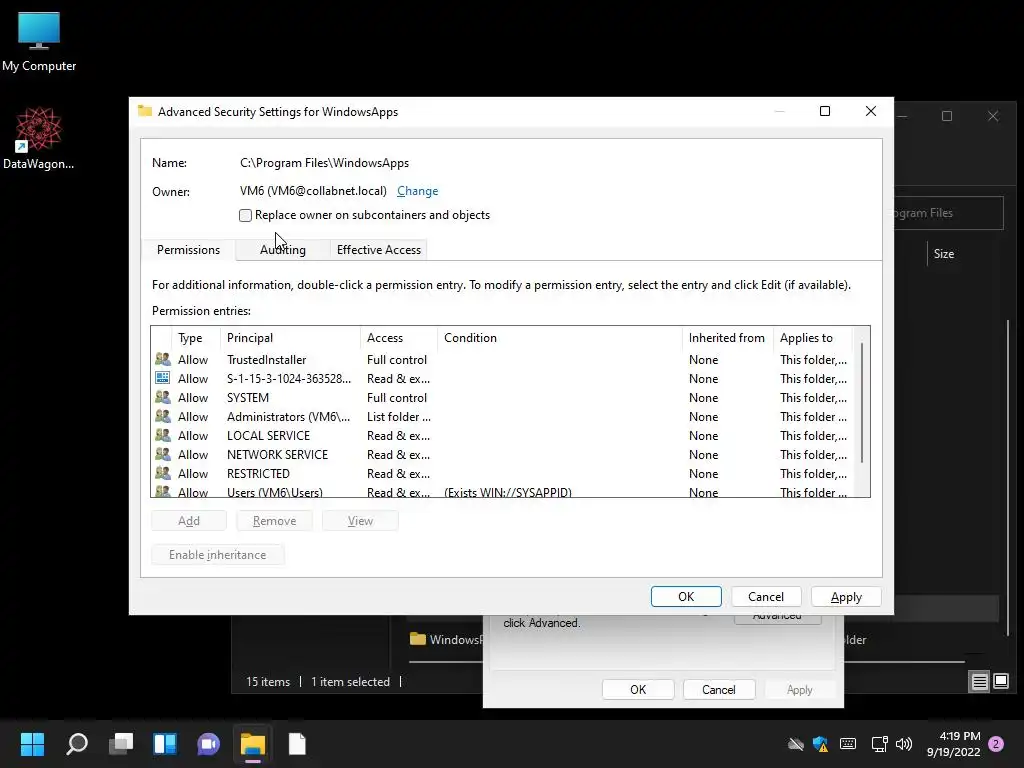Screen dimensions: 1024x768
Task: Click the owner name VM6 (VM6@collabnet.local)
Action: click(x=313, y=191)
